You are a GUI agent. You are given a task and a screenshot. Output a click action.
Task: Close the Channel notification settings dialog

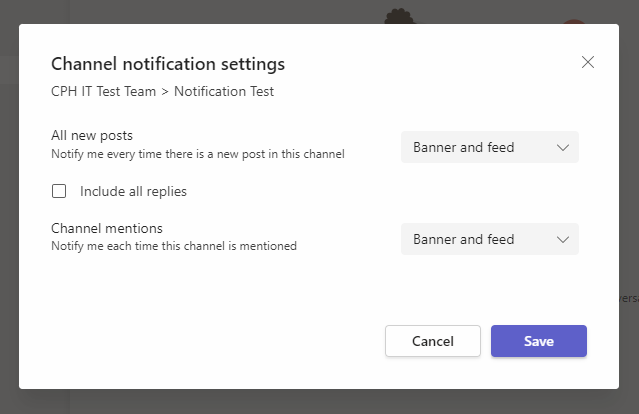588,62
